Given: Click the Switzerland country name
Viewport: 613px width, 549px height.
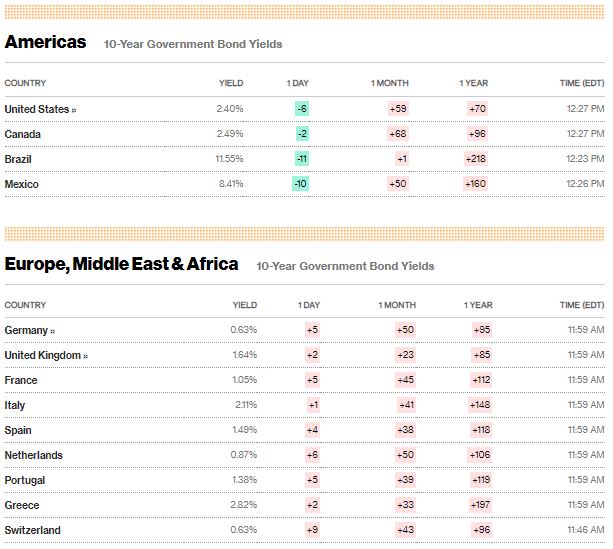Looking at the screenshot, I should [x=32, y=530].
